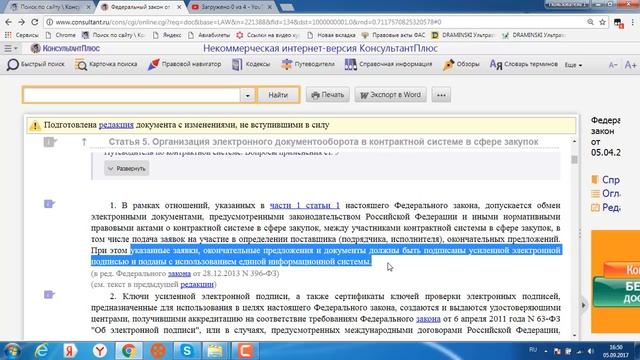
Task: Switch to Загружено 0 из 4 YouTube tab
Action: coord(231,7)
